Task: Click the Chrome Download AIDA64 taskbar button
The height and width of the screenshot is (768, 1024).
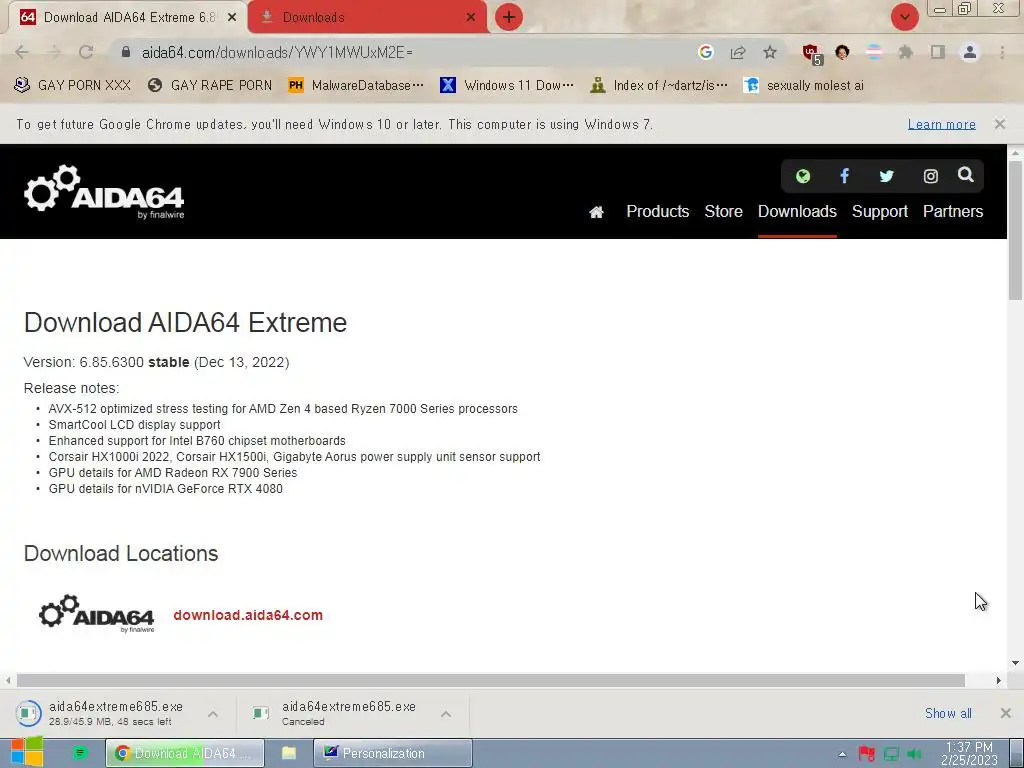Action: pyautogui.click(x=185, y=753)
